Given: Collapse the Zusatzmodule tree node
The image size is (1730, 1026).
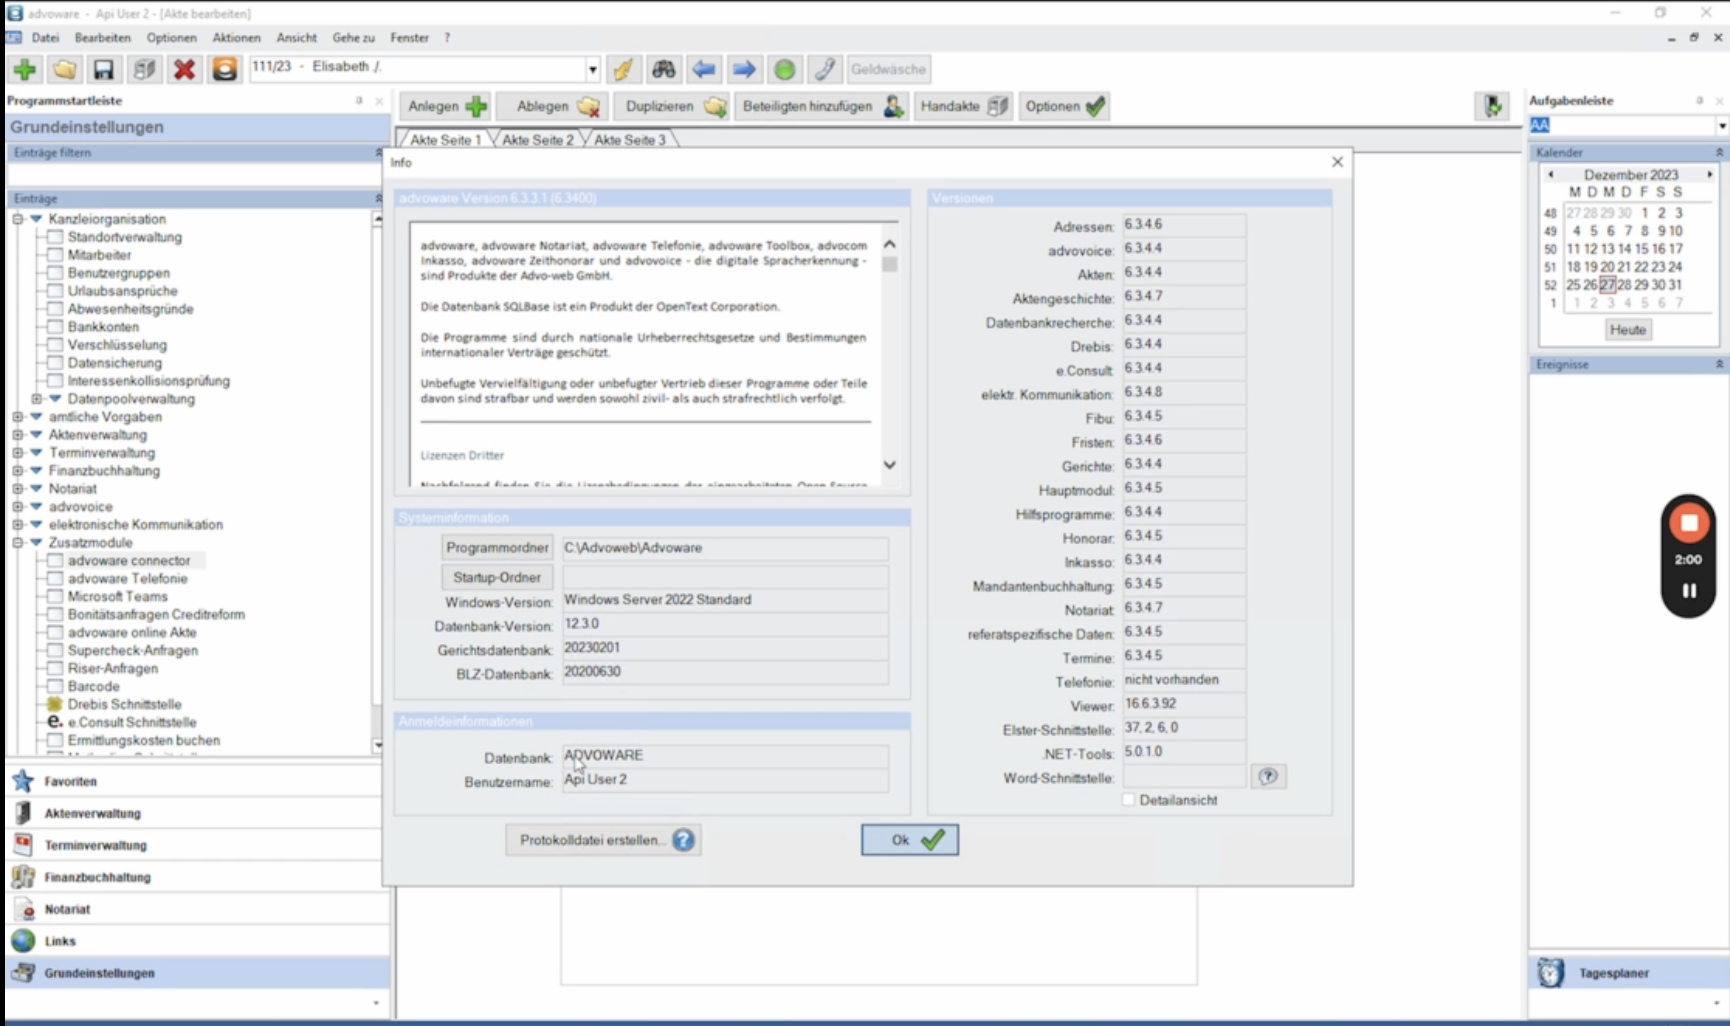Looking at the screenshot, I should 18,543.
